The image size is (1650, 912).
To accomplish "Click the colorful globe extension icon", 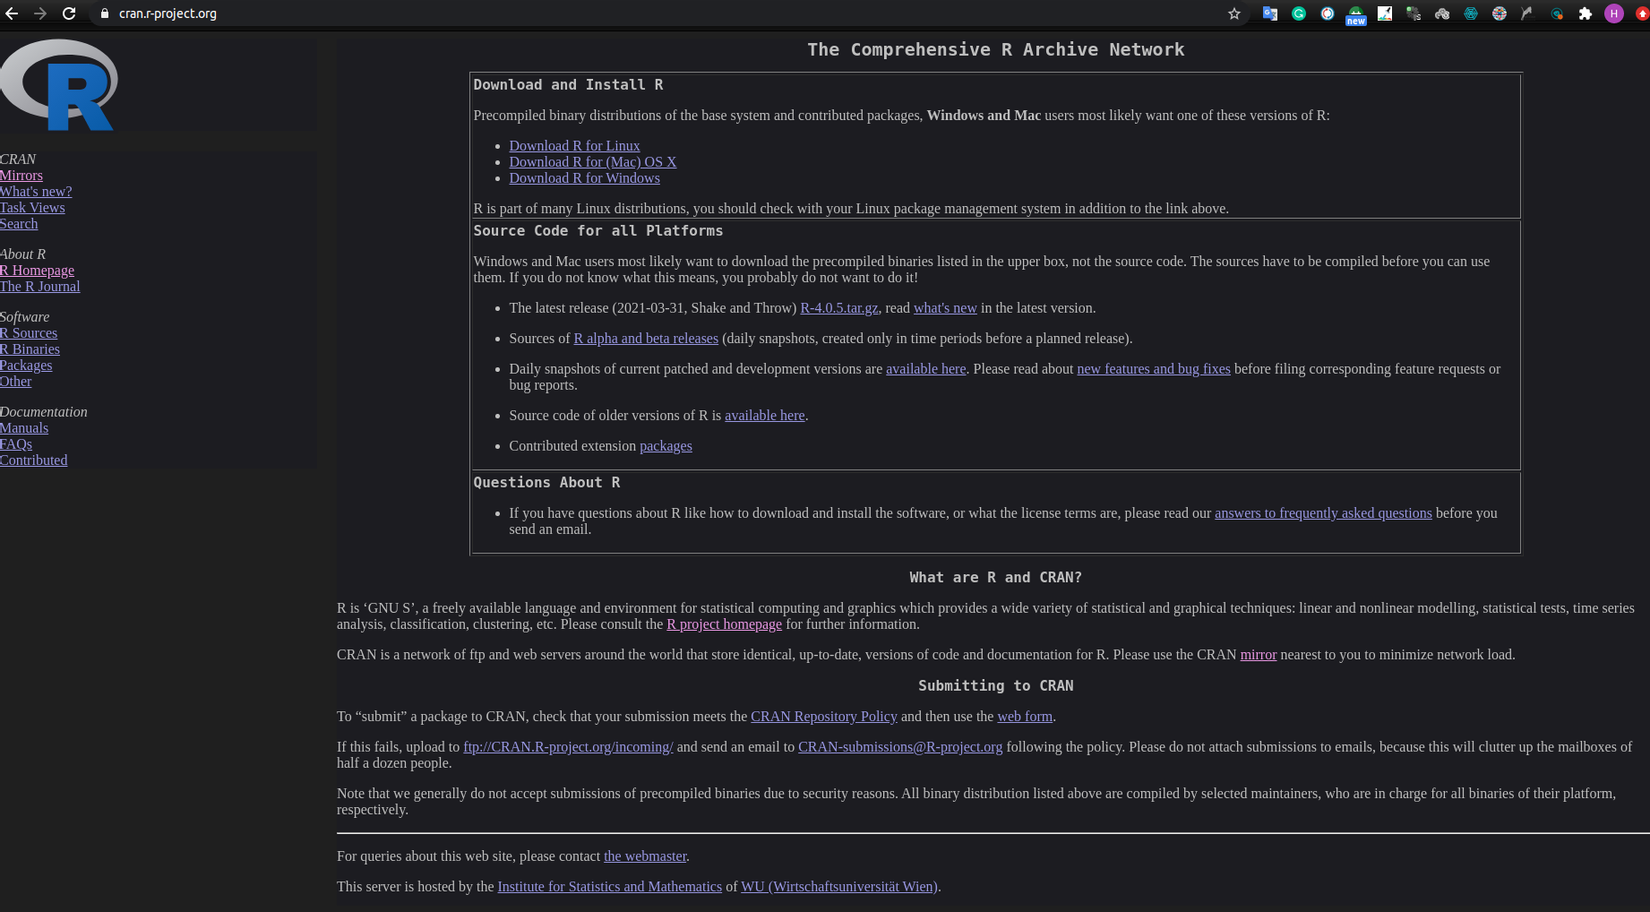I will (x=1499, y=14).
